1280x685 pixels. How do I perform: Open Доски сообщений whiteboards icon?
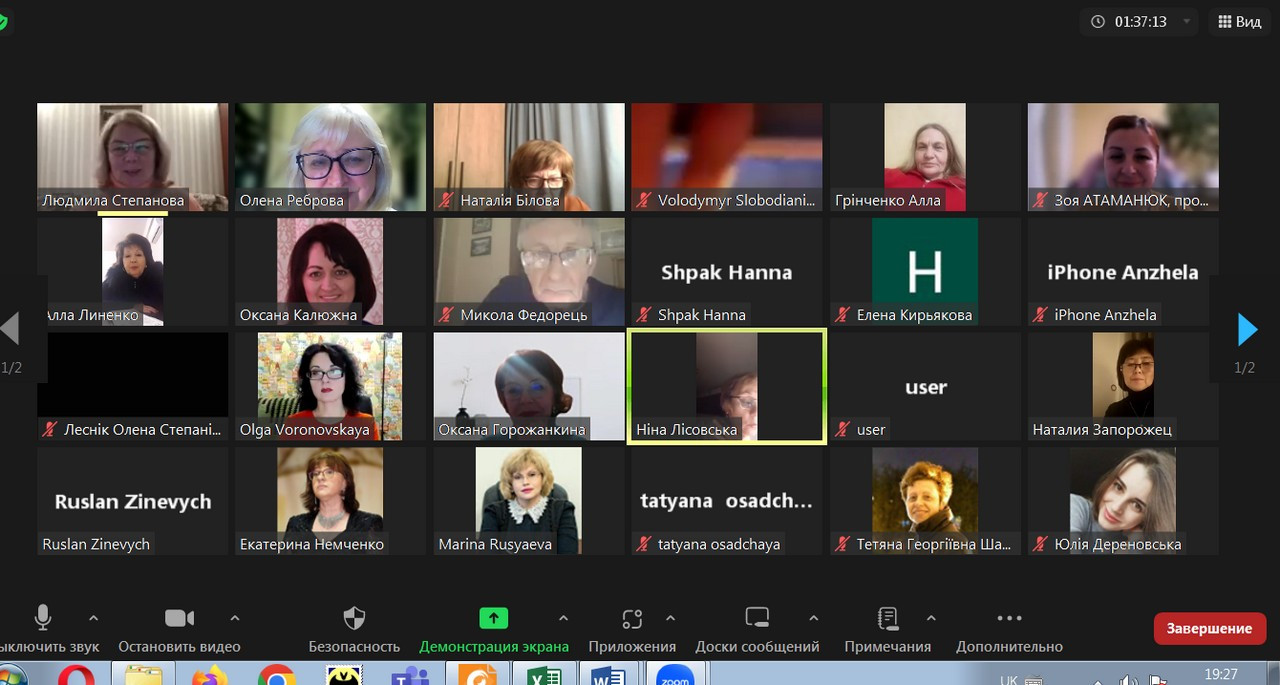coord(757,618)
